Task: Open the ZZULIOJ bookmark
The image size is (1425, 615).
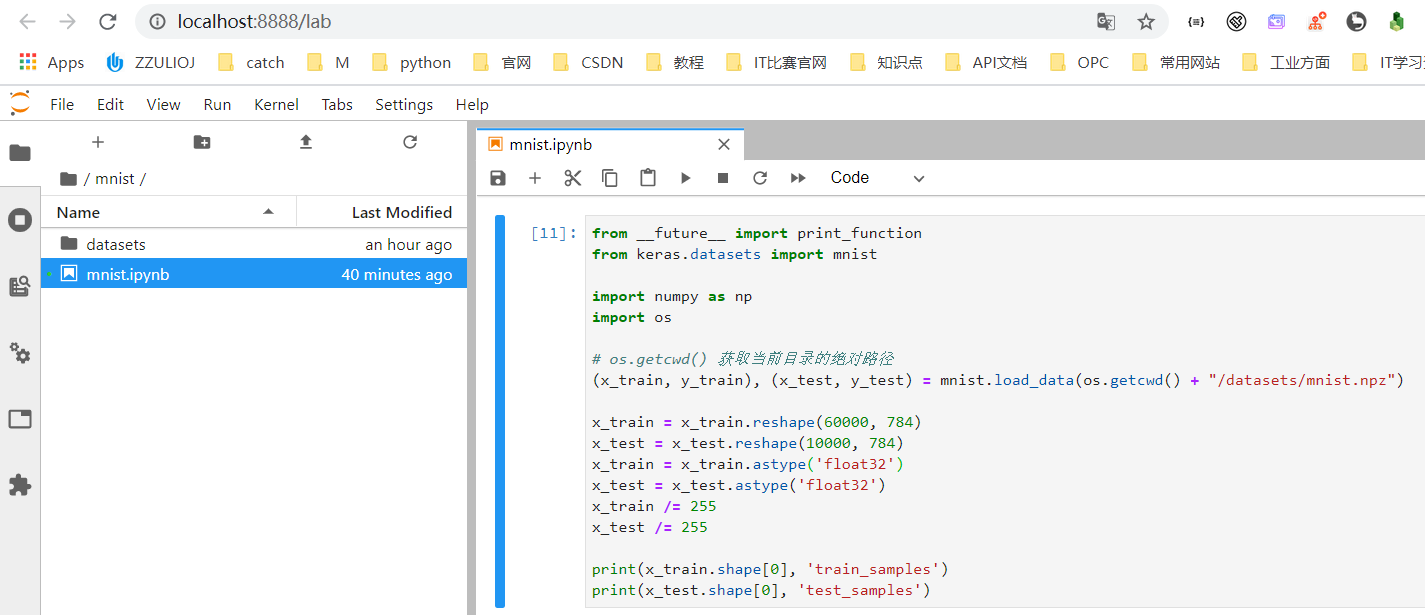Action: coord(150,62)
